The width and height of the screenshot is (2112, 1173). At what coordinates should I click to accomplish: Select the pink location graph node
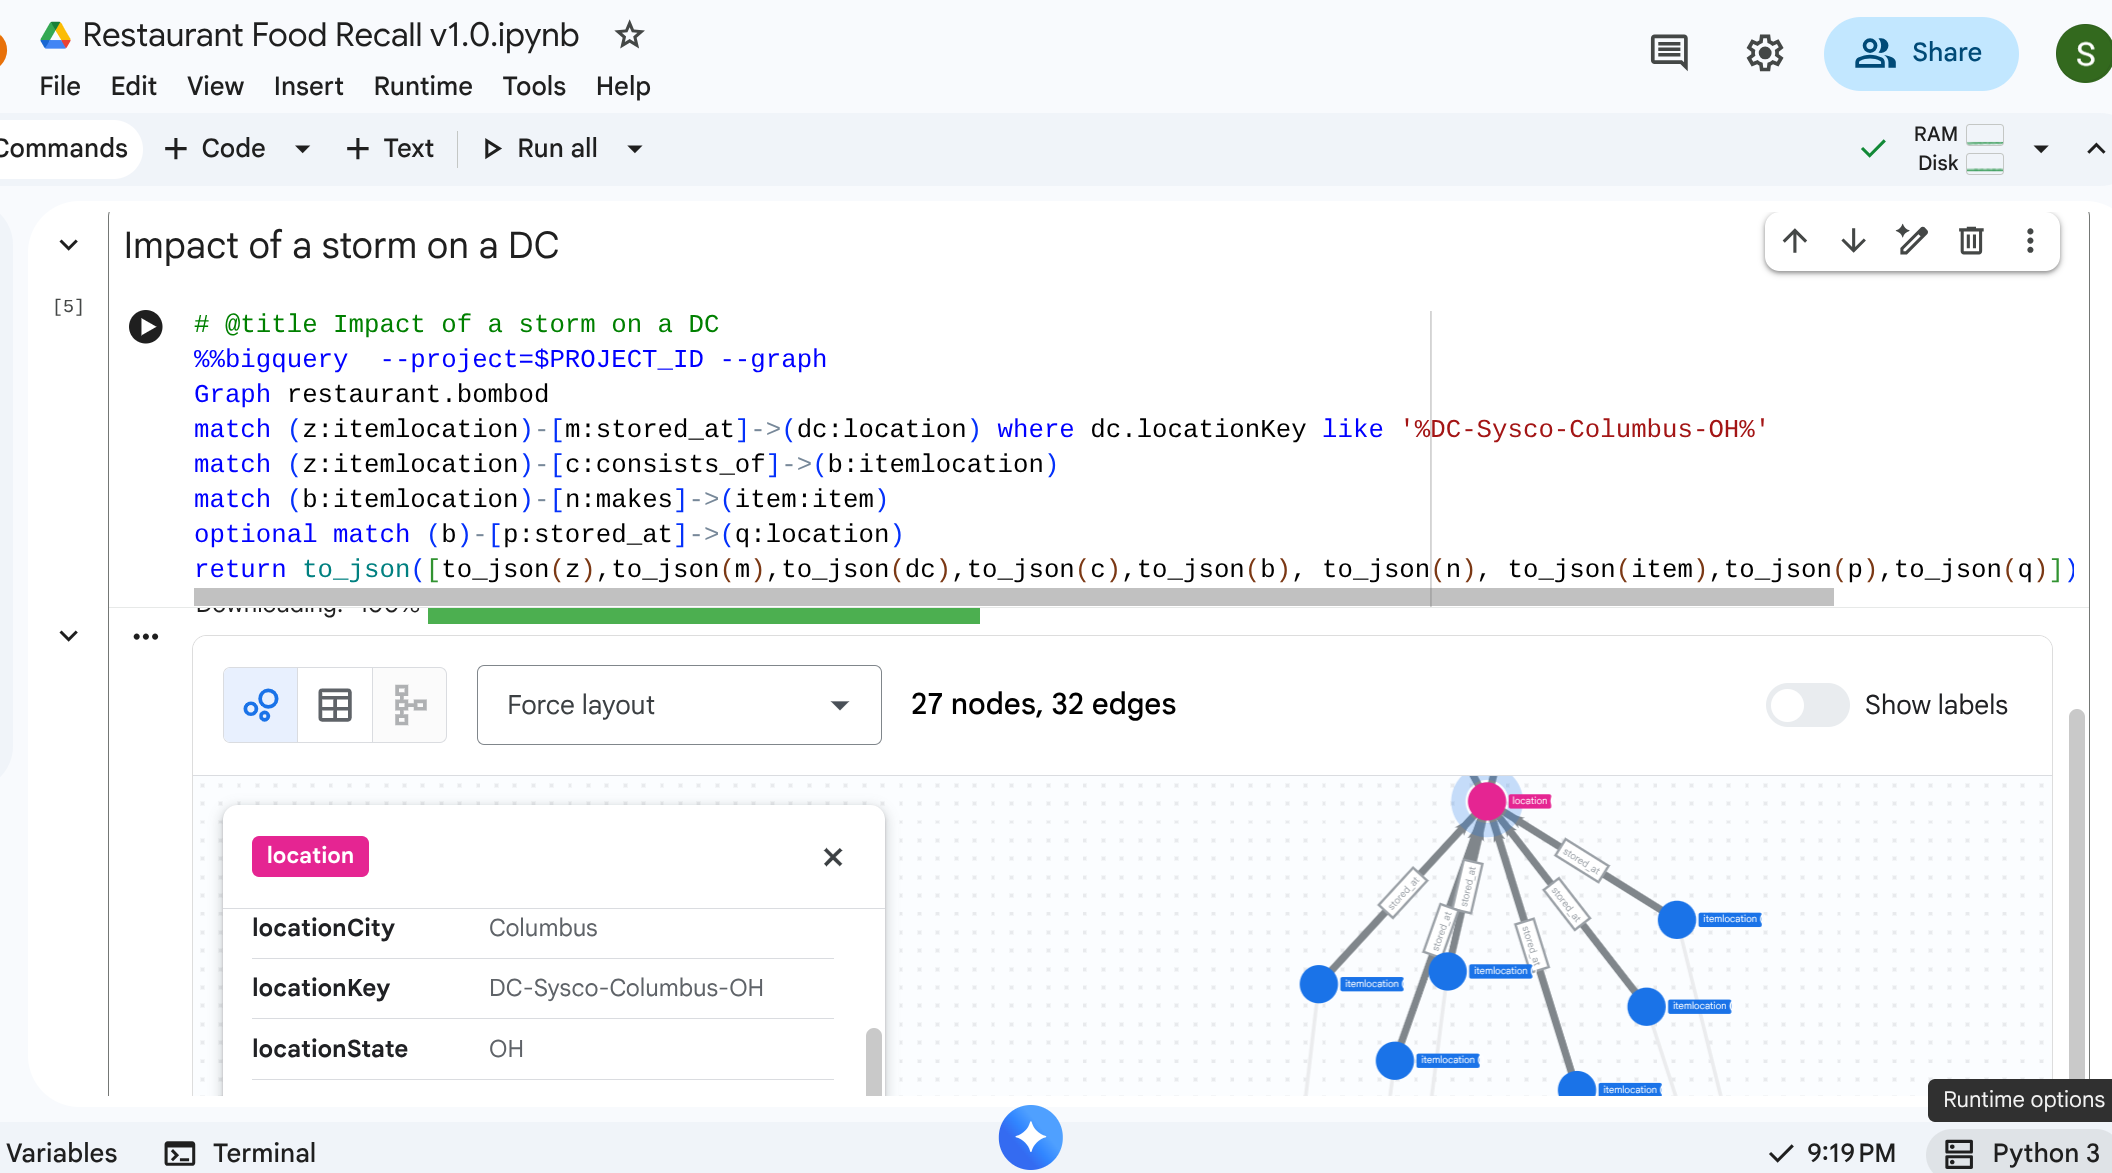pyautogui.click(x=1486, y=801)
